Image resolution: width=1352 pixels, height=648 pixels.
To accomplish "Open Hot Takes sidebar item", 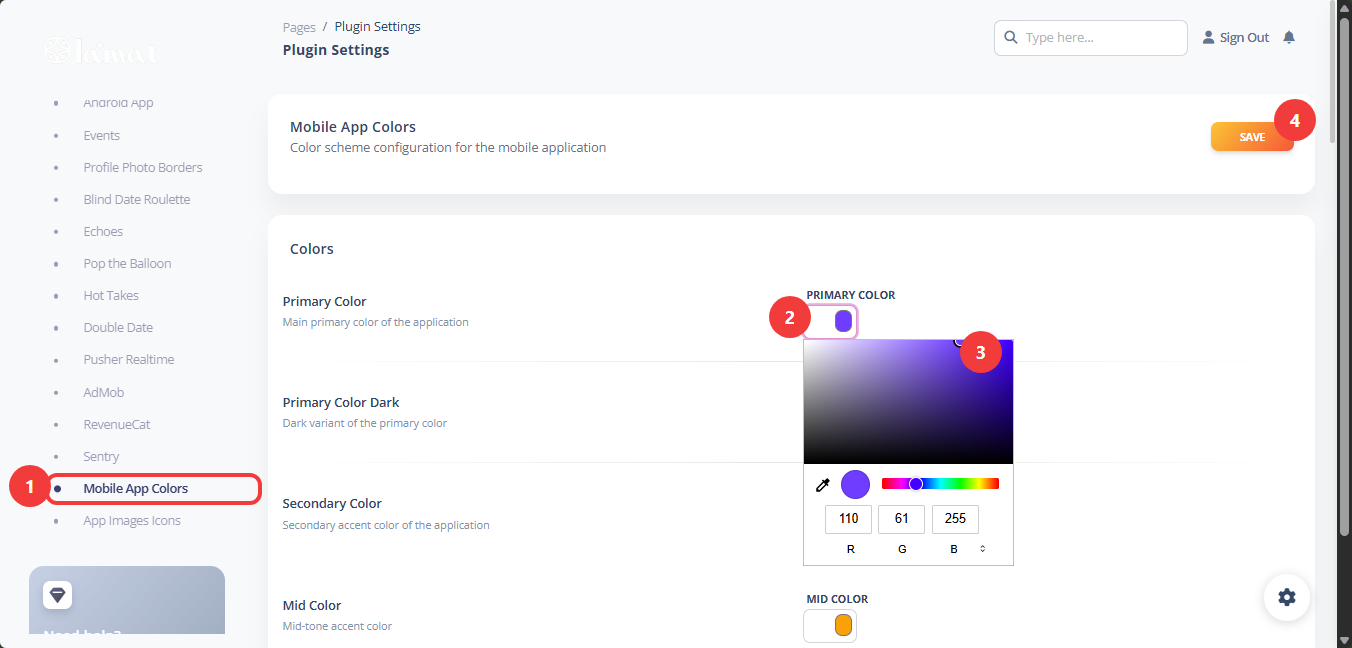I will click(x=111, y=295).
